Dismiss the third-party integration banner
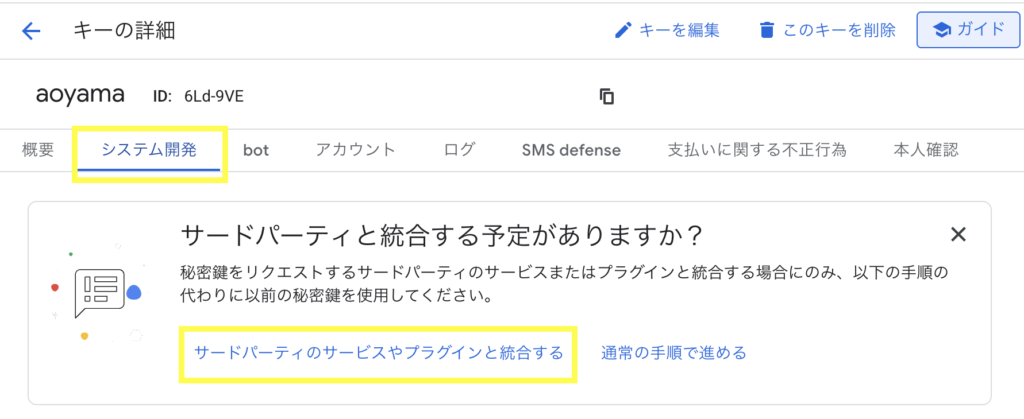This screenshot has height=419, width=1024. [958, 235]
